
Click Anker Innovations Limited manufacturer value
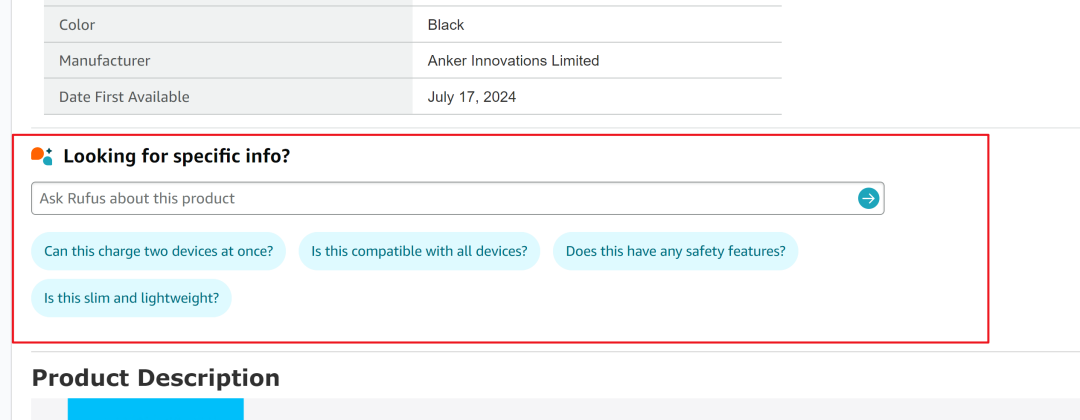(x=513, y=61)
